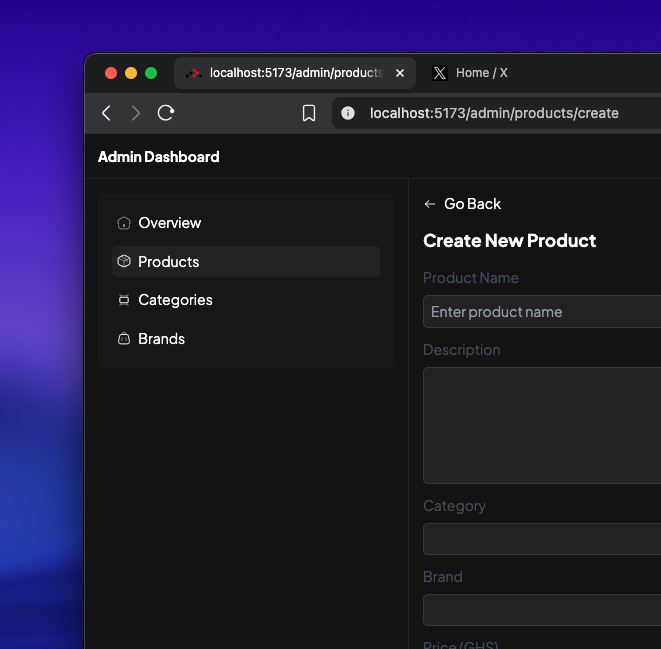Click the Categories icon in sidebar
This screenshot has width=661, height=649.
point(124,300)
